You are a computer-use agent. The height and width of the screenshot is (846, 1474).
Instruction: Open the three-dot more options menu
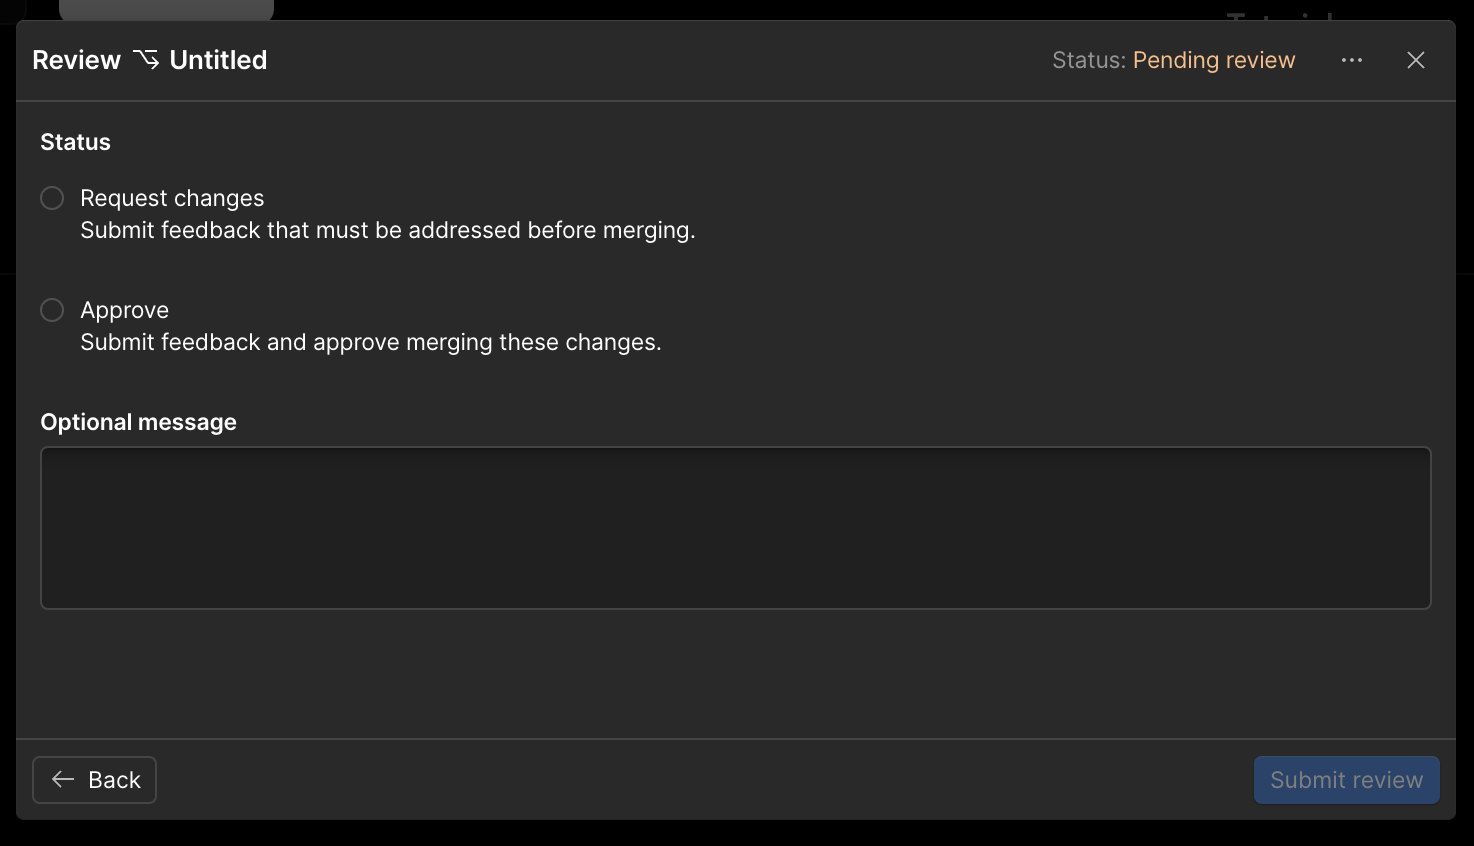tap(1352, 60)
